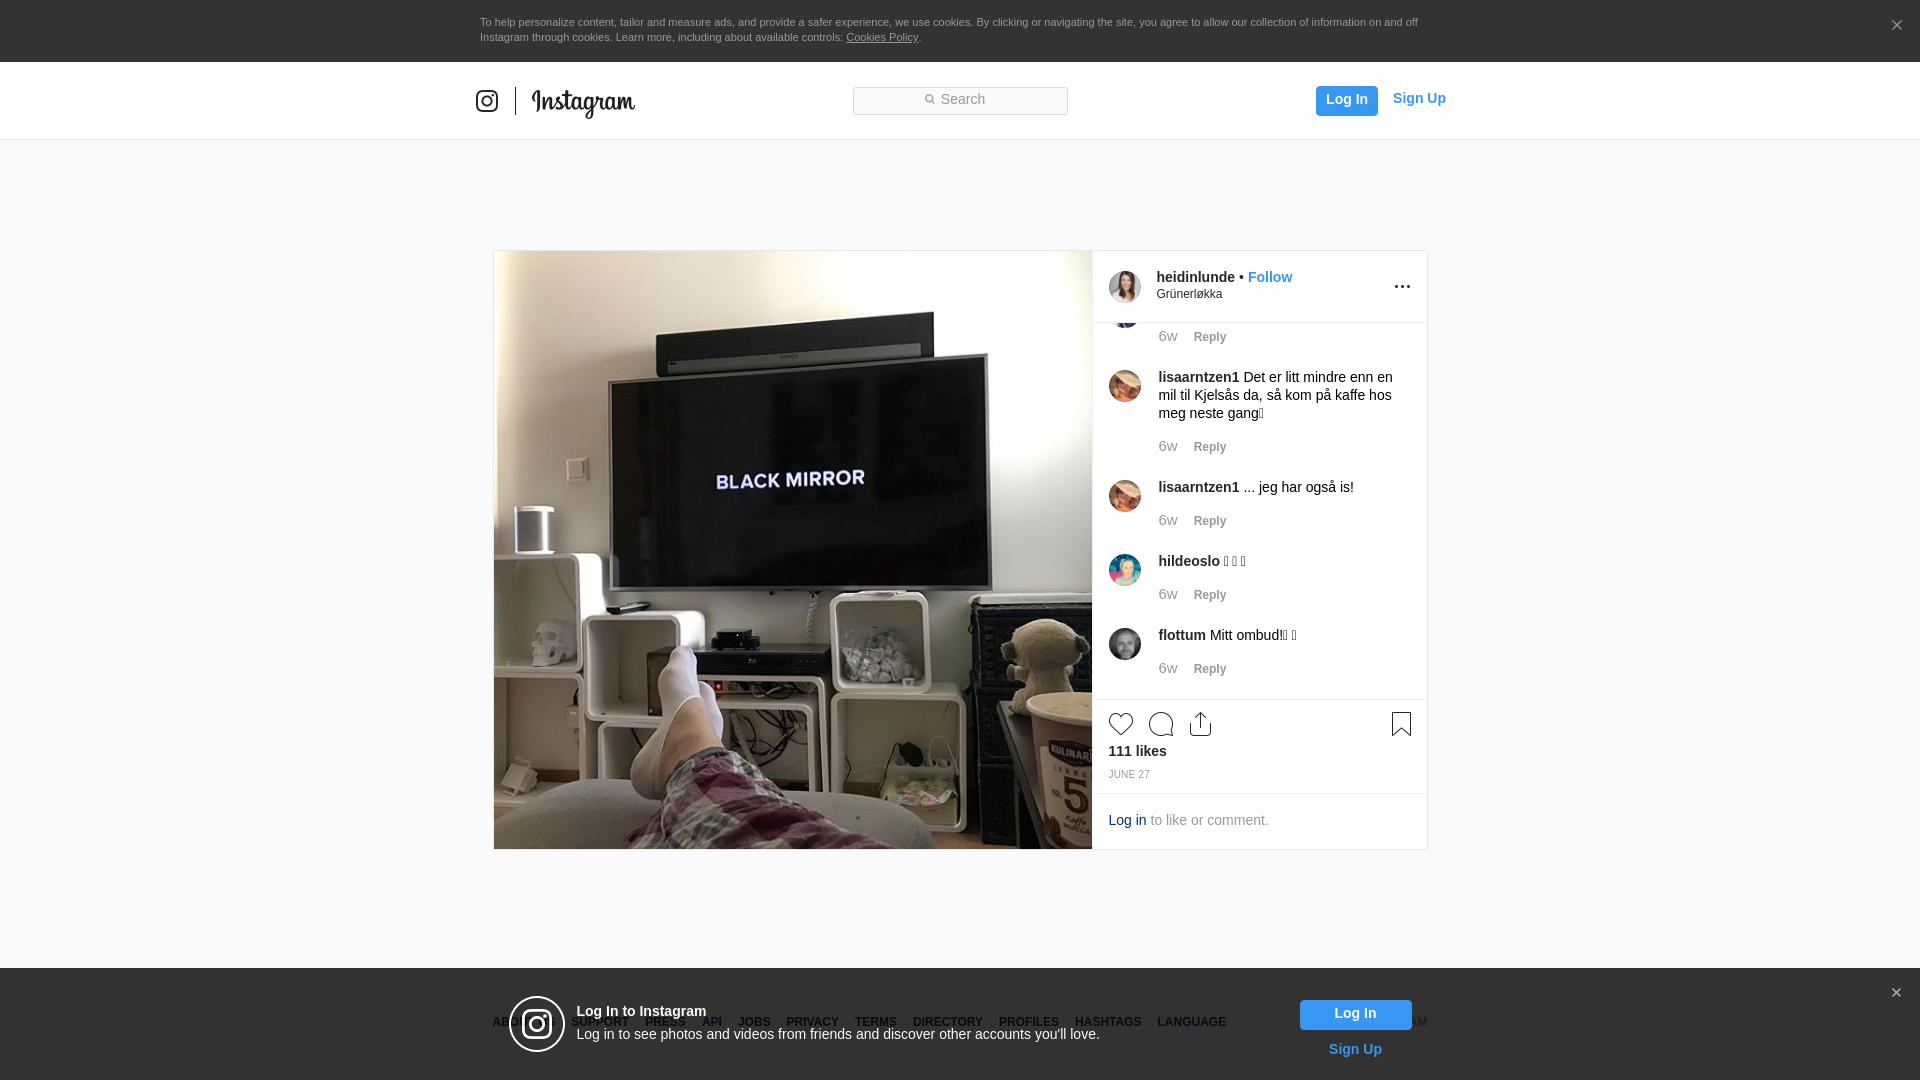
Task: Open the HASHTAGS footer link
Action: point(1108,1022)
